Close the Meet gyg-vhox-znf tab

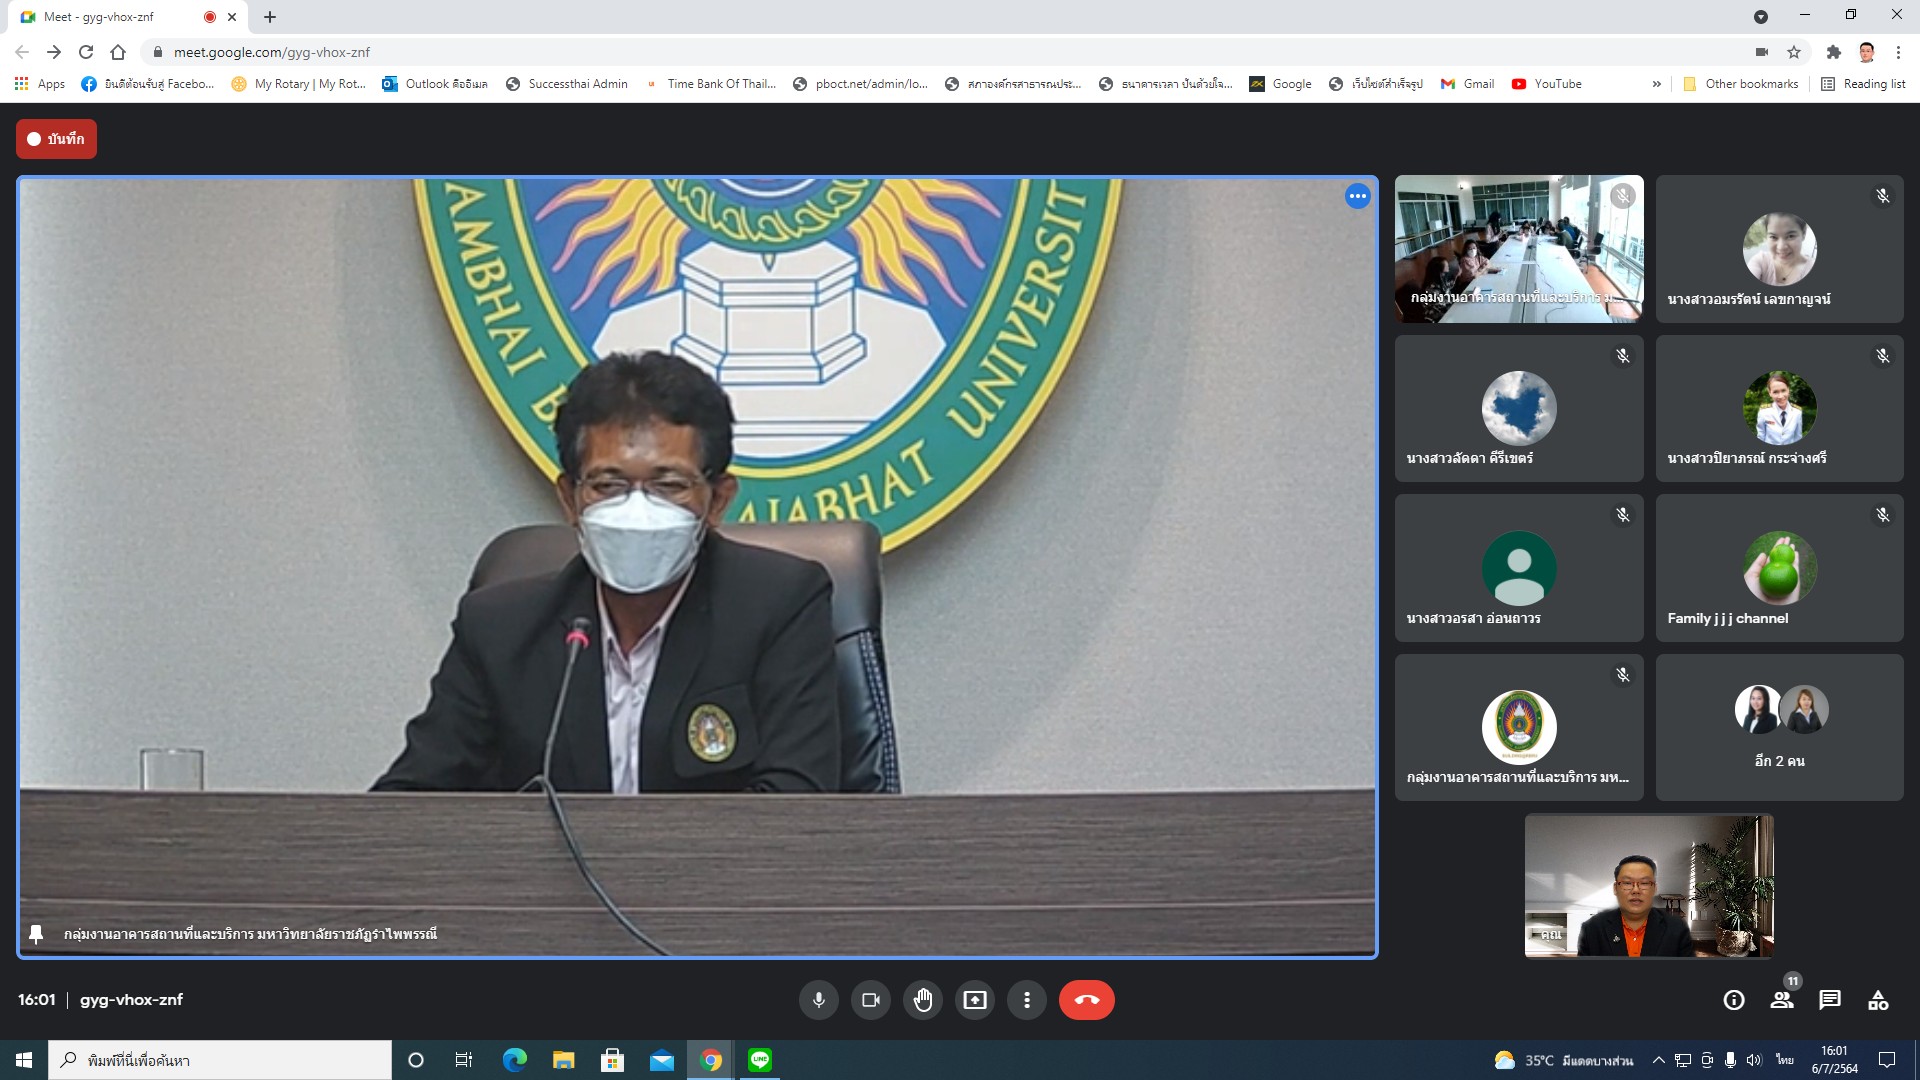232,17
